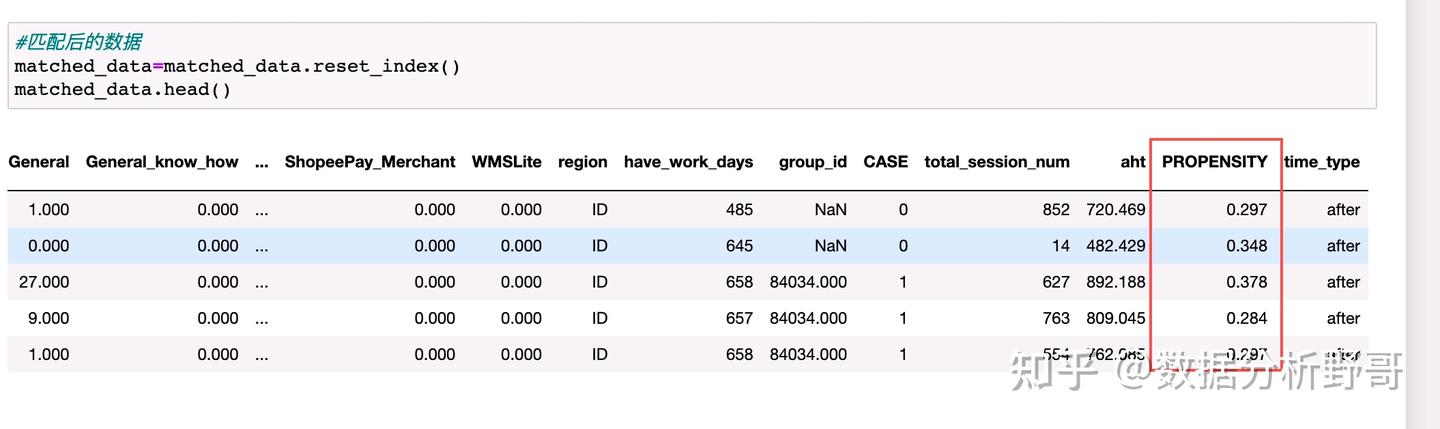The width and height of the screenshot is (1440, 429).
Task: Click the matched_data.head() code line
Action: [123, 90]
